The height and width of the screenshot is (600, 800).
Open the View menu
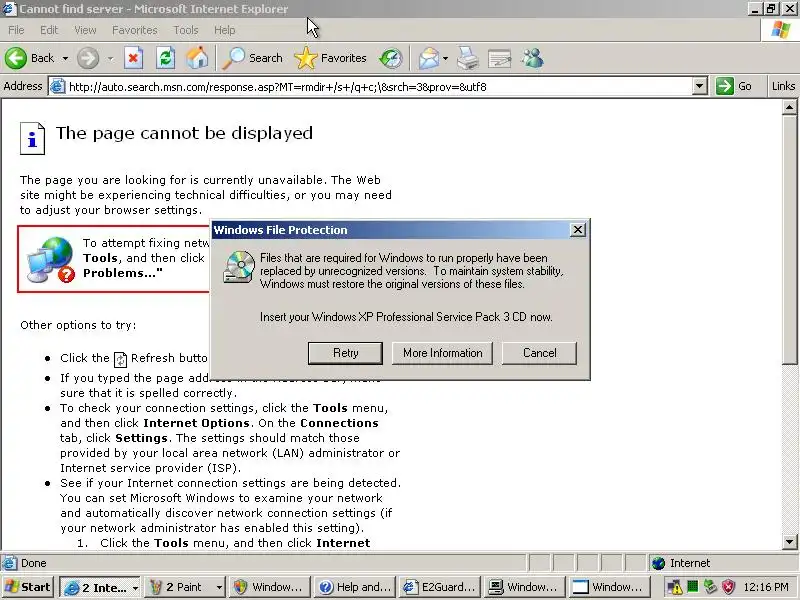85,30
